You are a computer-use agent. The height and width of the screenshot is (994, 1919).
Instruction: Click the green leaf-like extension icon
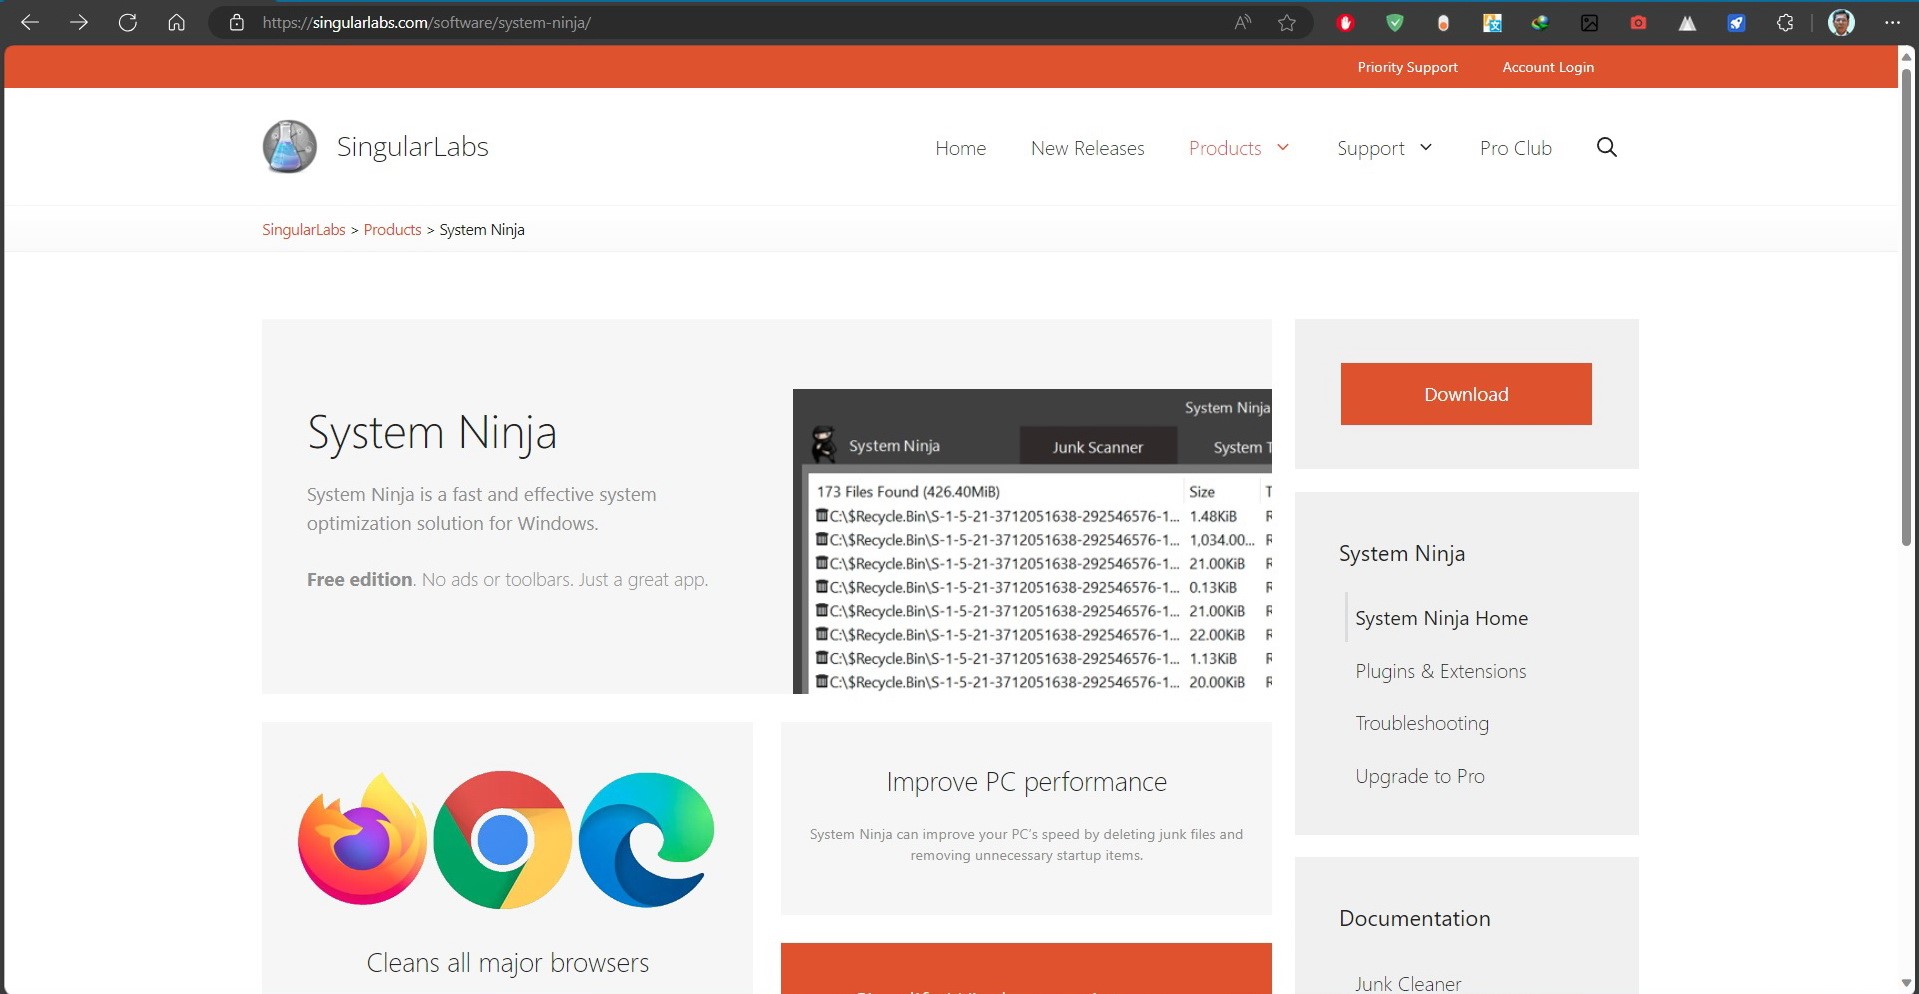point(1541,22)
